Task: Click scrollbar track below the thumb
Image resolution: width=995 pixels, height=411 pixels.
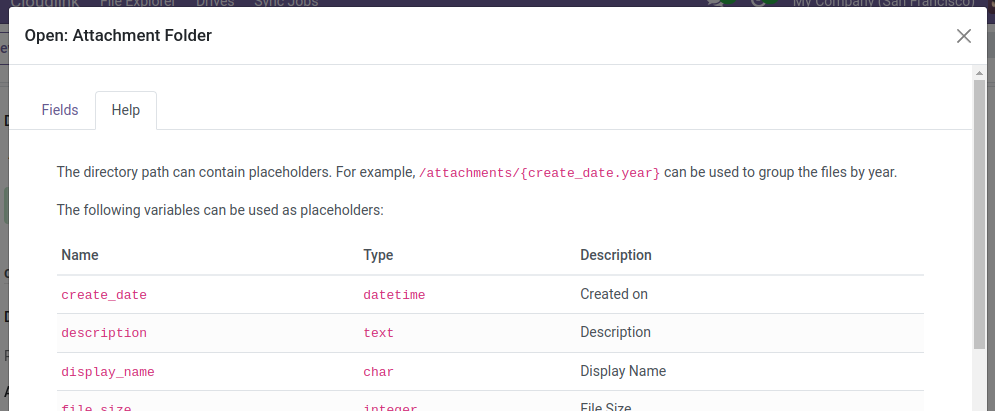Action: 979,380
